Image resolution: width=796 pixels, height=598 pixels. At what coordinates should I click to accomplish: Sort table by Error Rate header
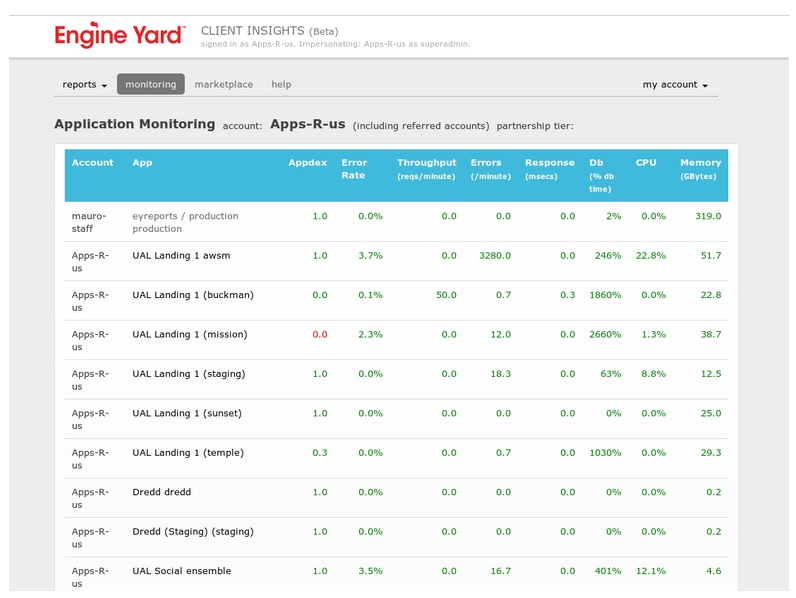coord(354,169)
